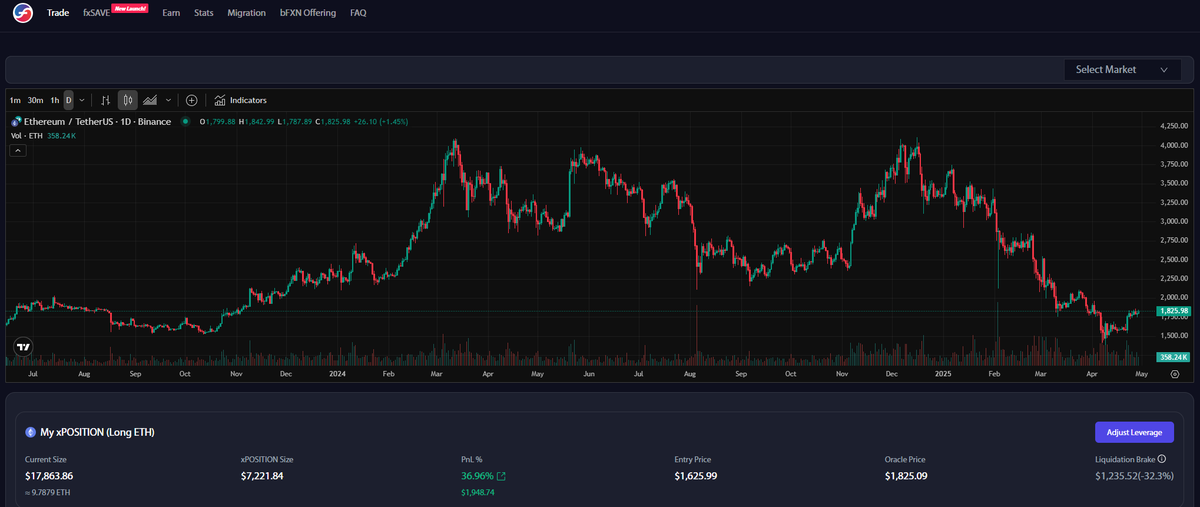
Task: Open the Earn page
Action: 171,13
